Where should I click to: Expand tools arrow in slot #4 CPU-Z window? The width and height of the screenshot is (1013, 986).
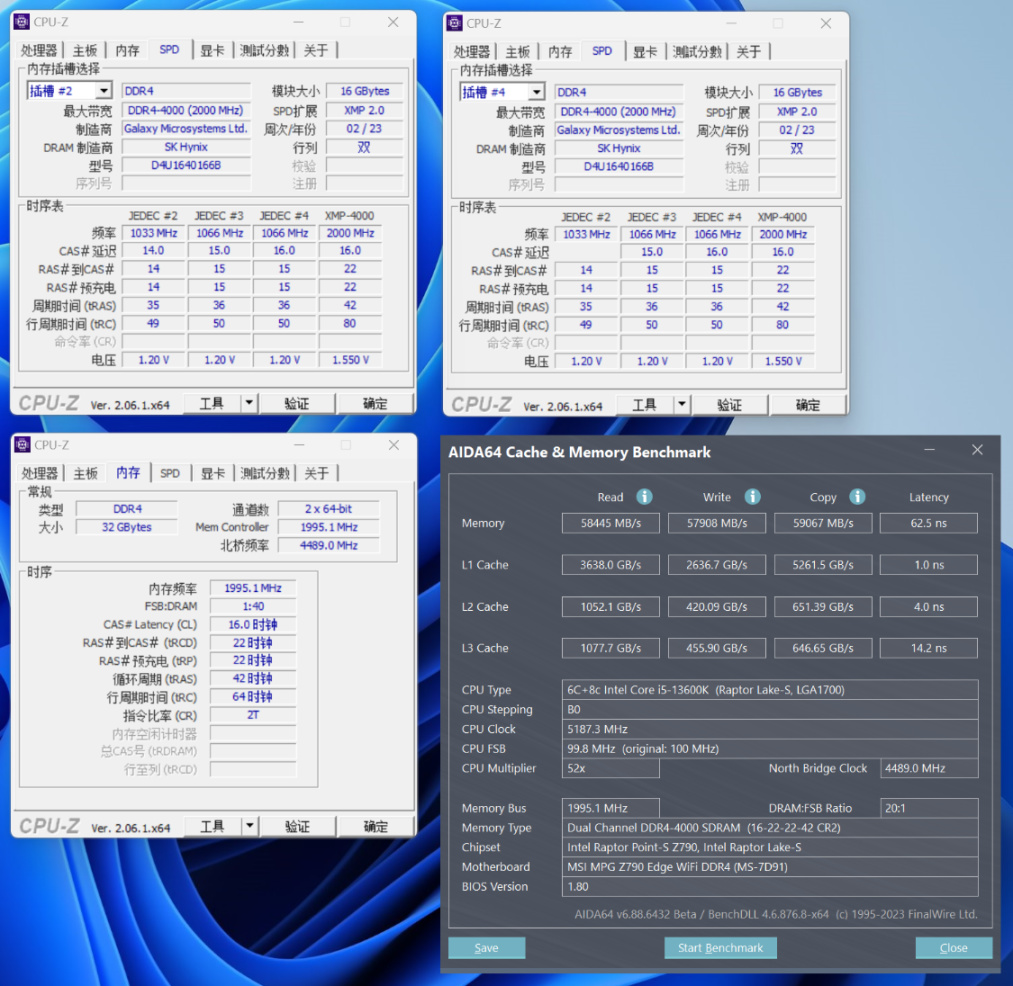tap(682, 404)
